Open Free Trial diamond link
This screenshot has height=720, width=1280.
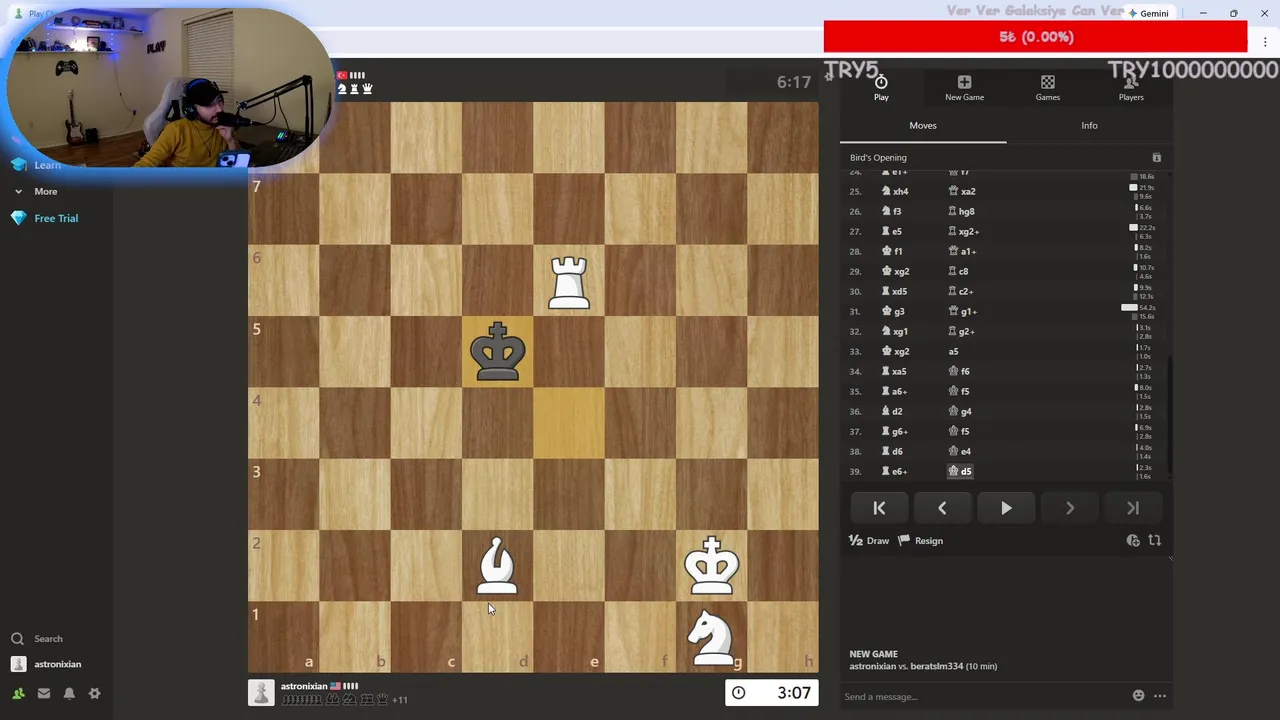[x=45, y=218]
